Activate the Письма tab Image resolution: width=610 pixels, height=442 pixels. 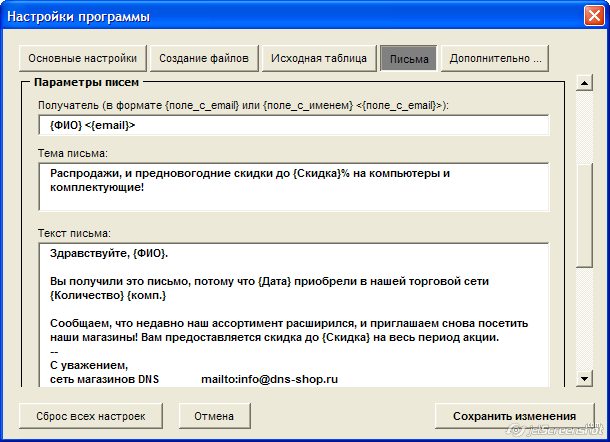[409, 58]
